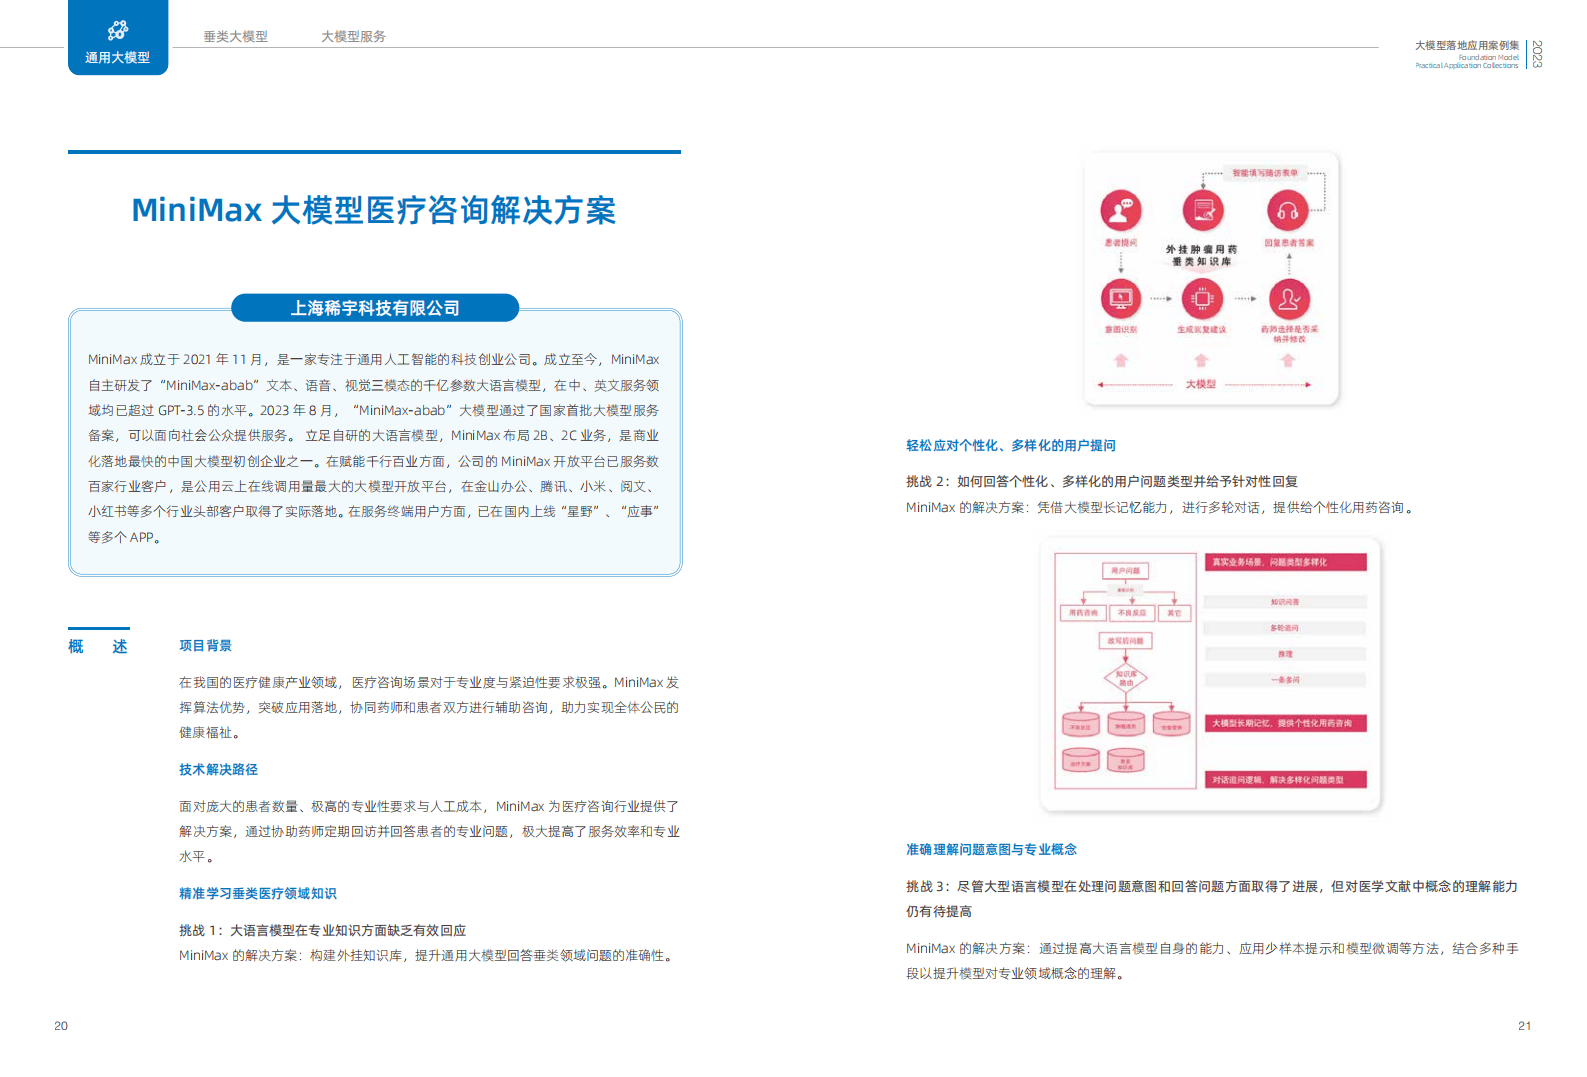Click the 精准学习垂类医疗领域知识 heading
The width and height of the screenshot is (1587, 1077).
258,894
